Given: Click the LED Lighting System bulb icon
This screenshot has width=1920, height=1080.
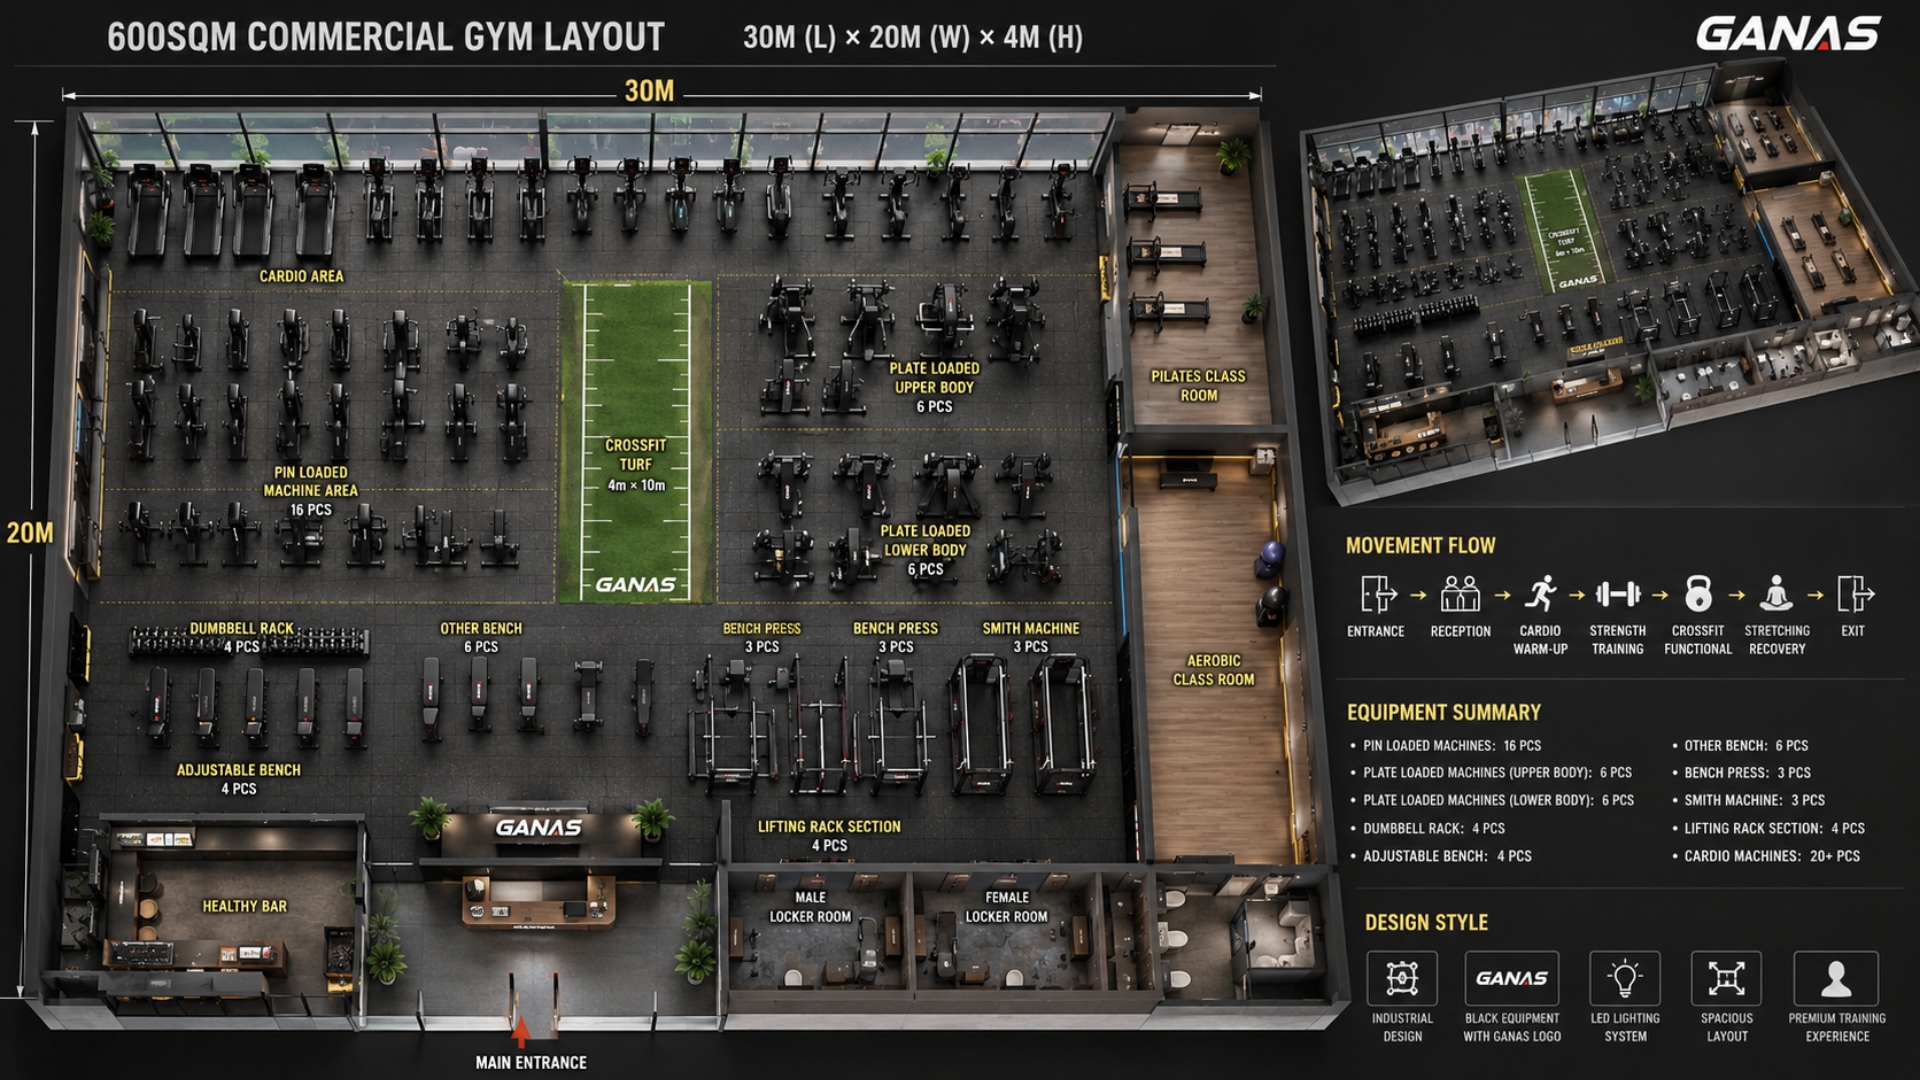Looking at the screenshot, I should (1625, 978).
